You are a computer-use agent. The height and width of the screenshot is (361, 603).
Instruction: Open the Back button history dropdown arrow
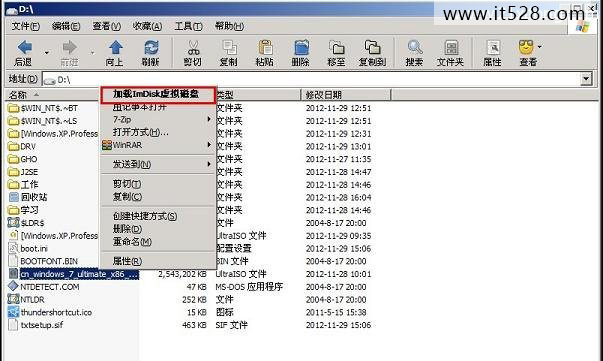(47, 52)
